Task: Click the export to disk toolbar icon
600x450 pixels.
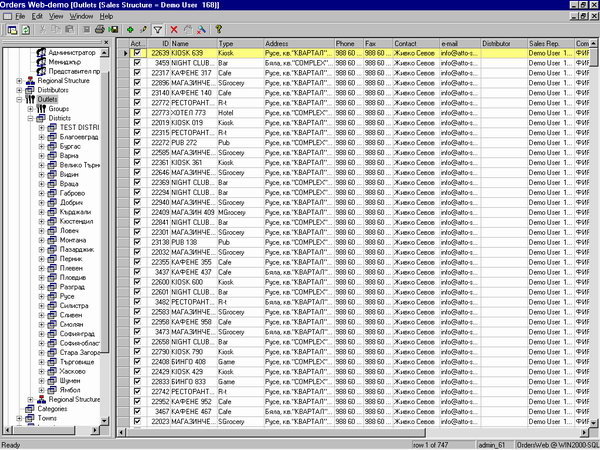Action: pyautogui.click(x=113, y=29)
